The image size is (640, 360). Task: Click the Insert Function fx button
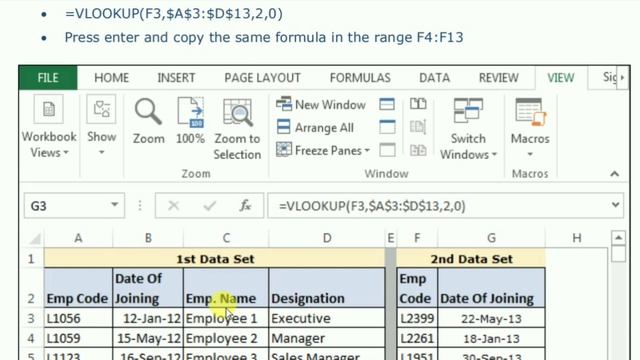click(245, 206)
